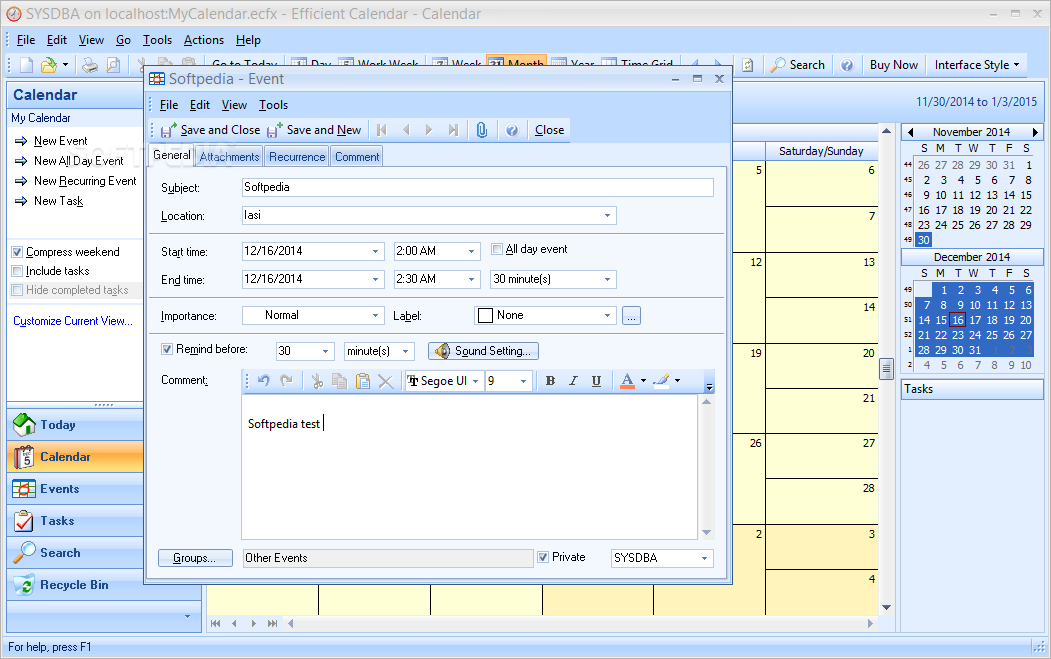Click ellipsis button next to Label
This screenshot has width=1051, height=659.
click(x=631, y=315)
